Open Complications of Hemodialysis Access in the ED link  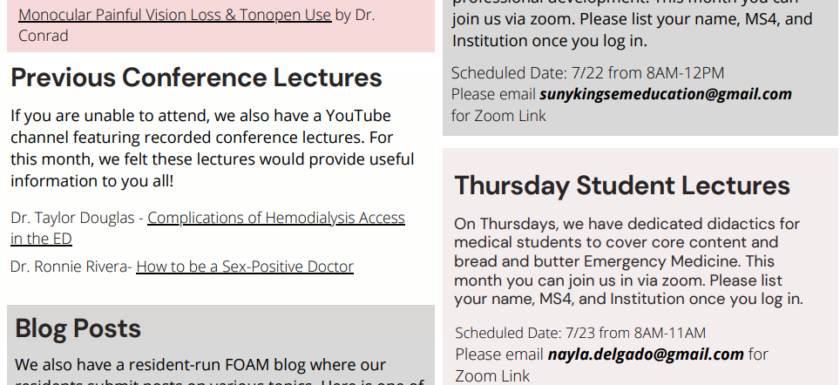click(x=207, y=228)
